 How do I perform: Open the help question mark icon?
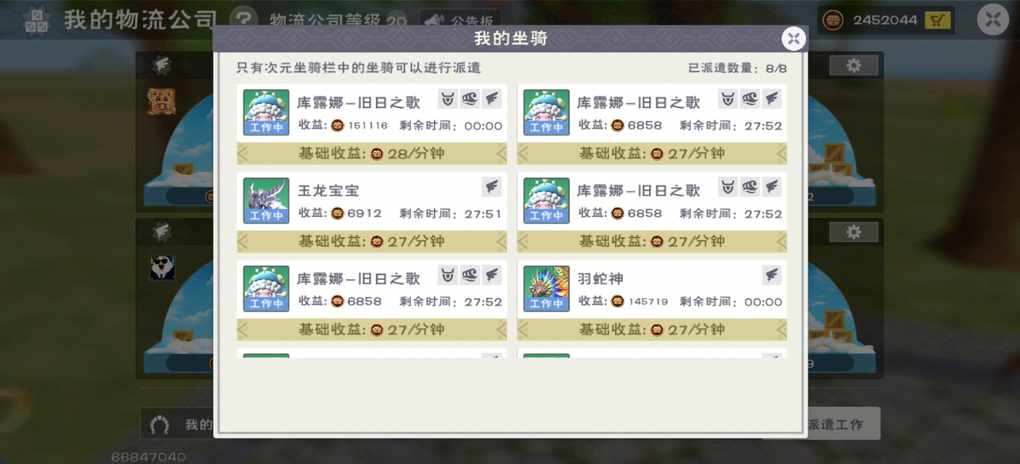(243, 18)
